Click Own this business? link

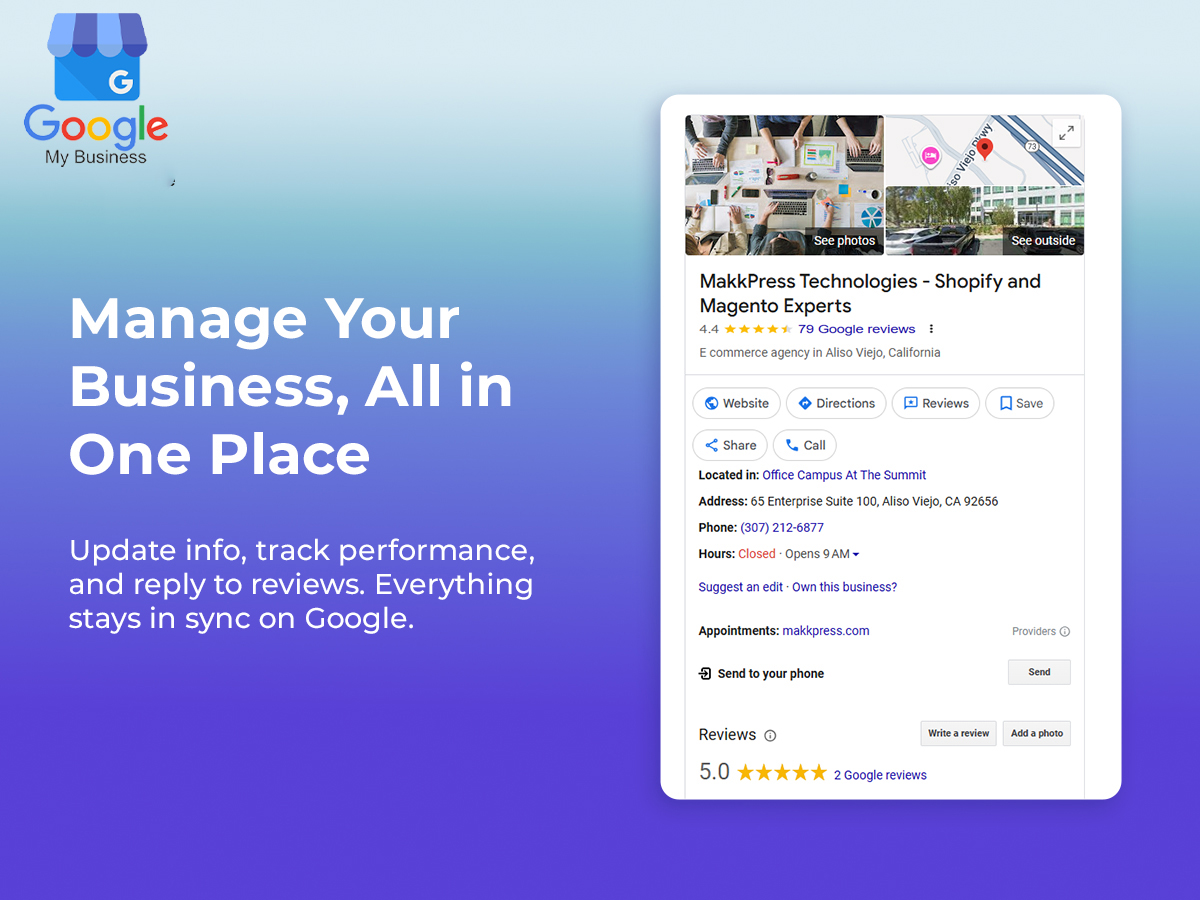click(845, 587)
